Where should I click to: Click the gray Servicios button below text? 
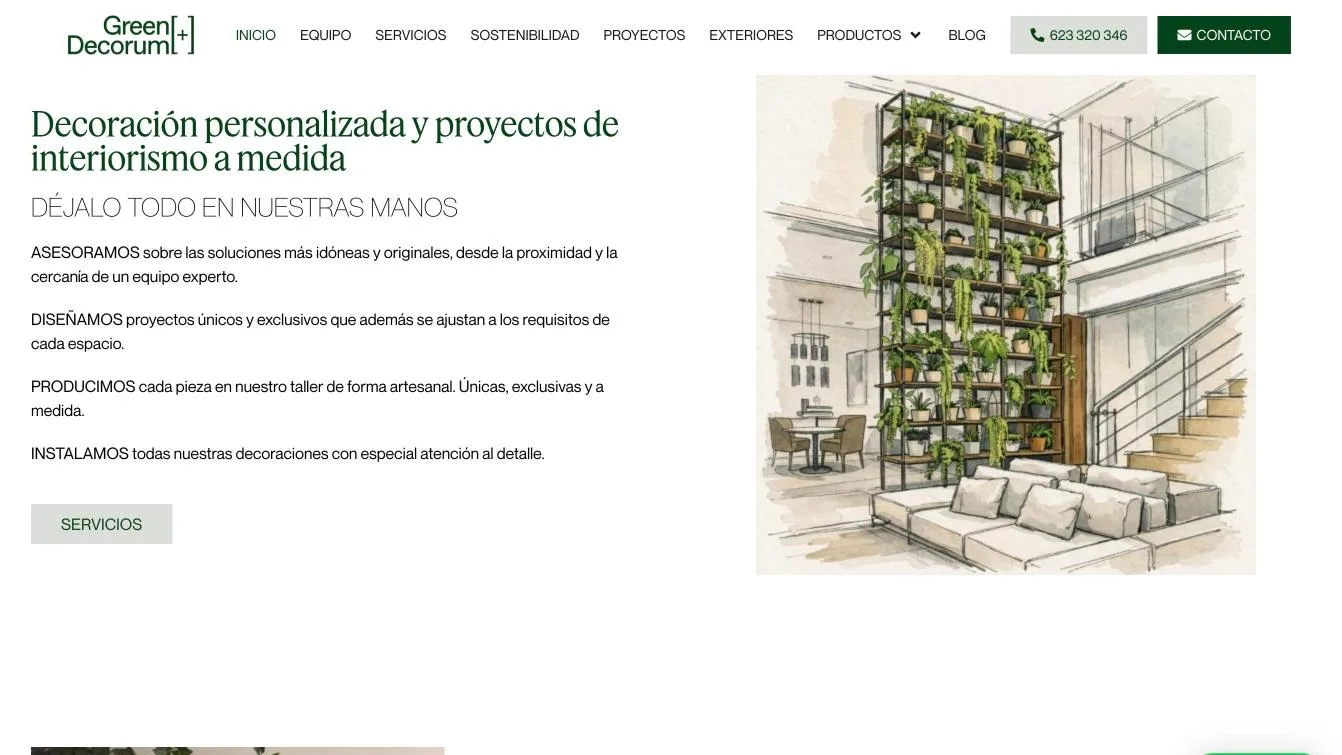click(x=102, y=524)
